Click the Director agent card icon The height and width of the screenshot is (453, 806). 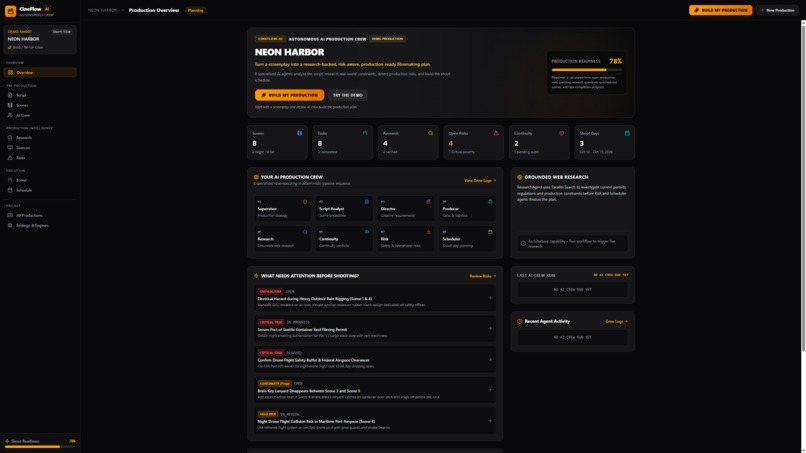tap(428, 202)
